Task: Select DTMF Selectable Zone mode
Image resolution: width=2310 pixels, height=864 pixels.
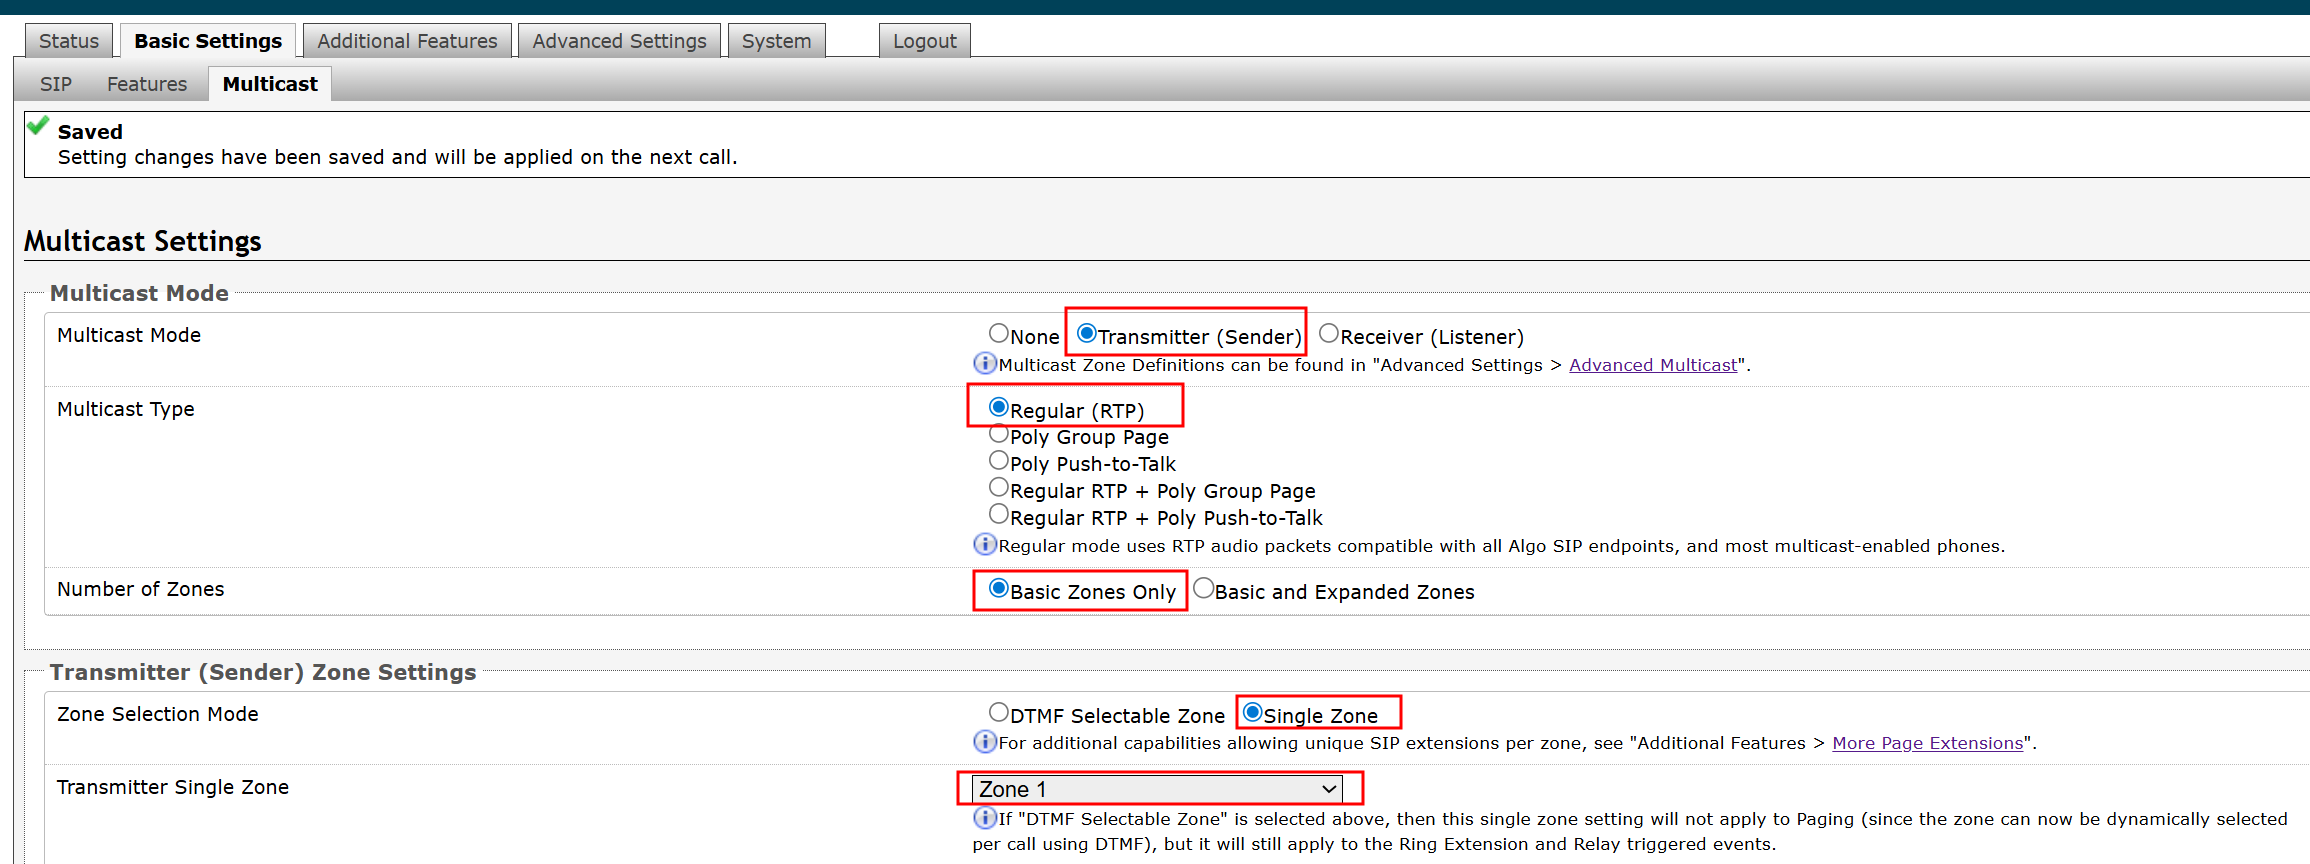Action: 998,712
